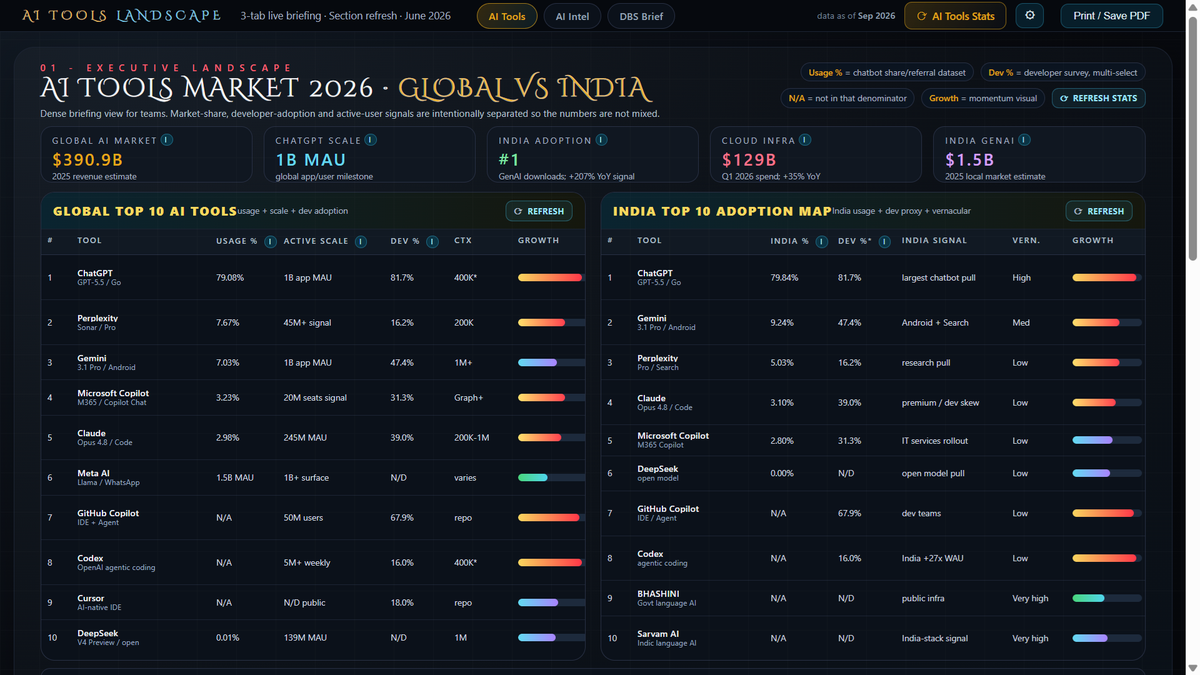This screenshot has height=675, width=1200.
Task: Click Print / Save PDF button
Action: click(x=1111, y=16)
